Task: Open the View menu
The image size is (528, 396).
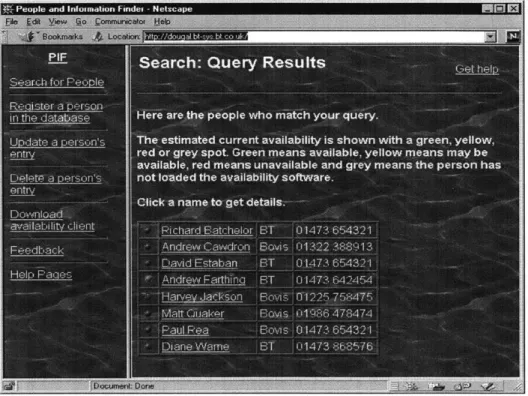Action: point(58,22)
